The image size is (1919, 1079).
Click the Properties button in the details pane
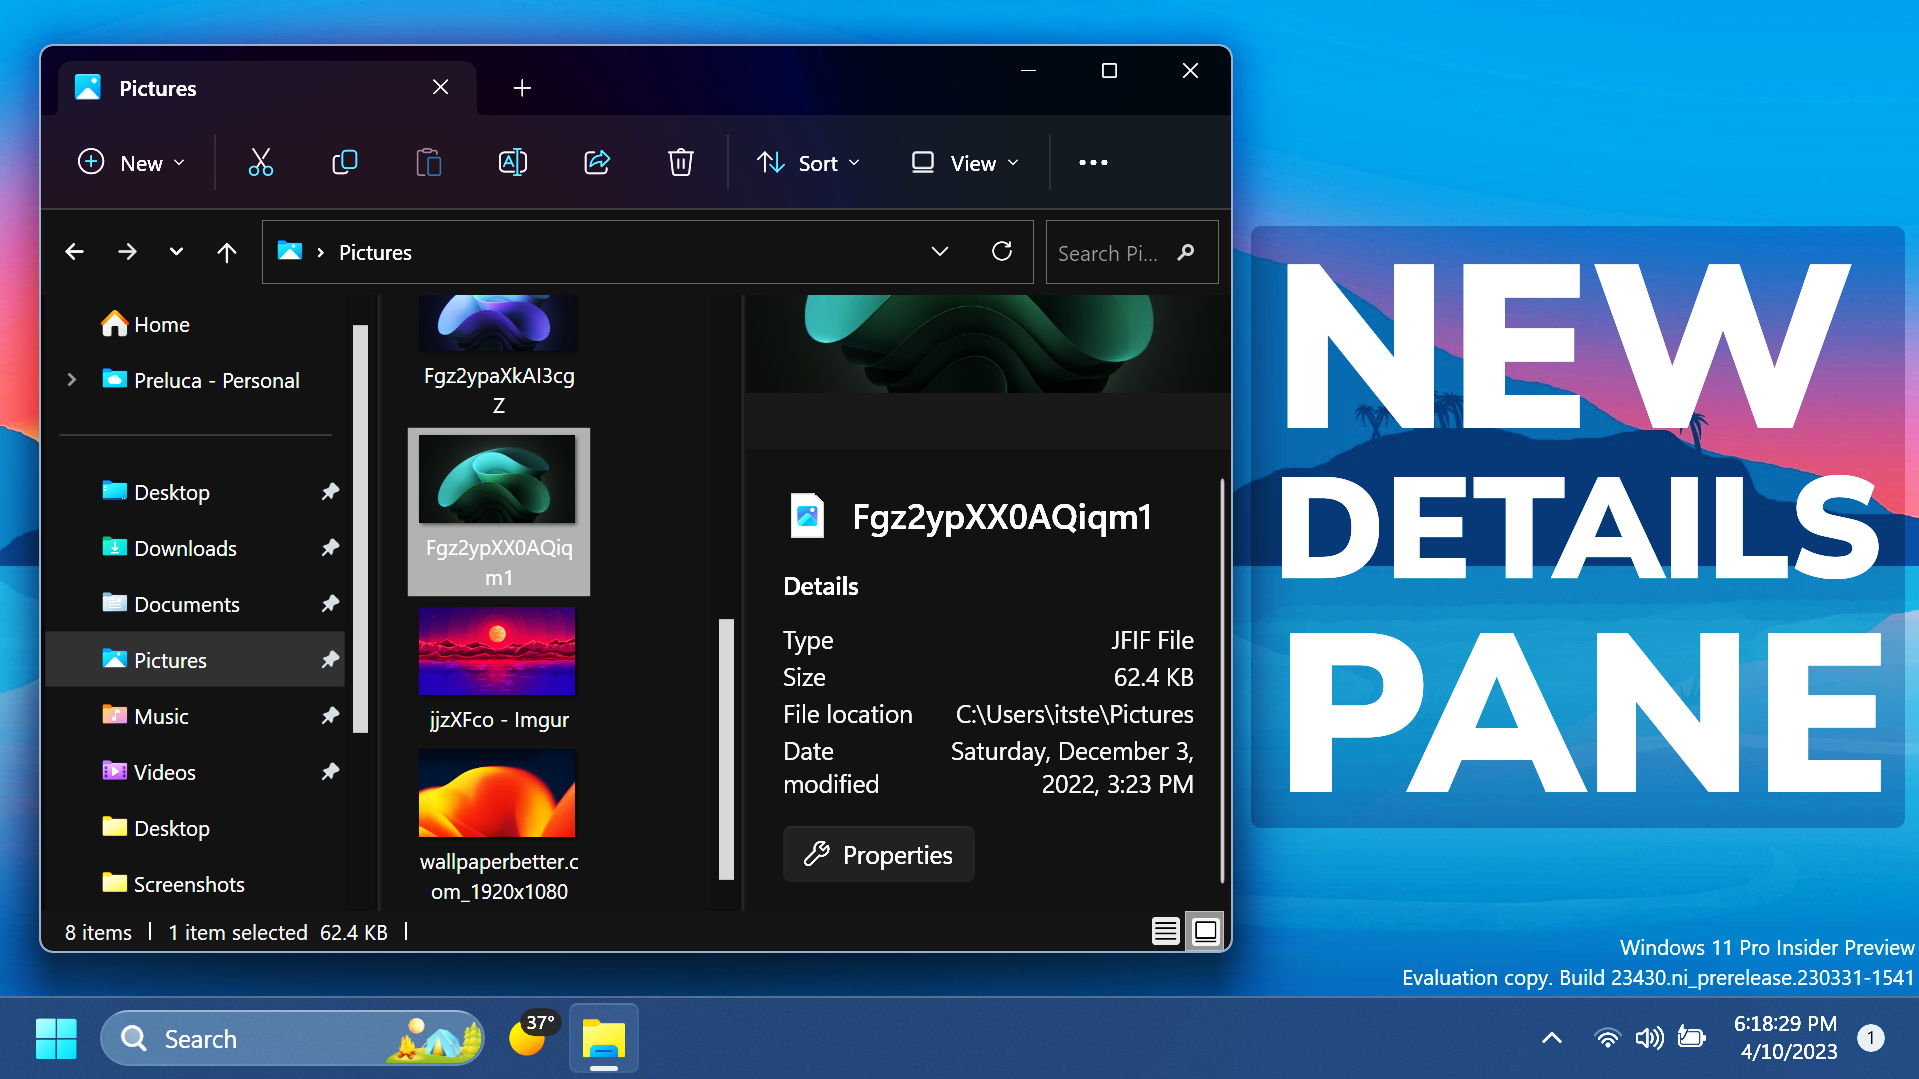click(x=877, y=854)
